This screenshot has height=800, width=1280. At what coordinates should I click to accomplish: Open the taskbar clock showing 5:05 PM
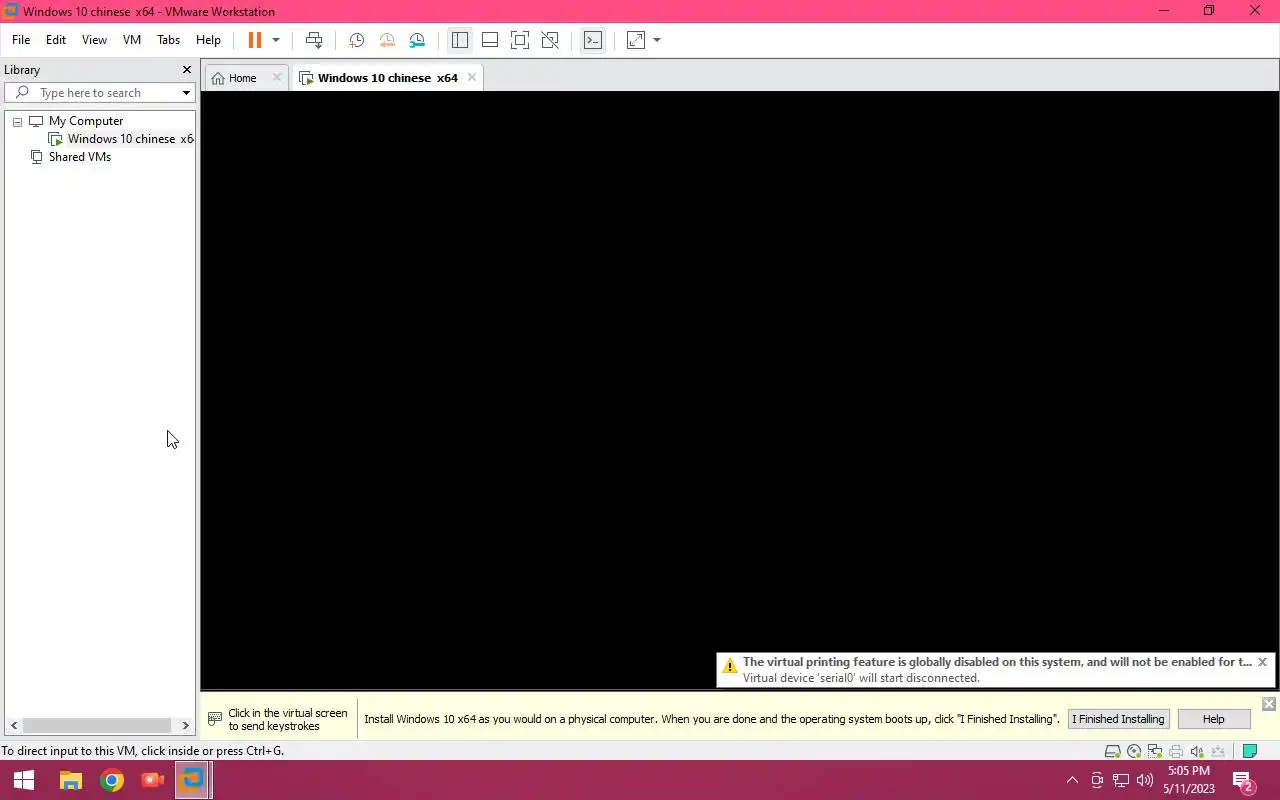1189,780
